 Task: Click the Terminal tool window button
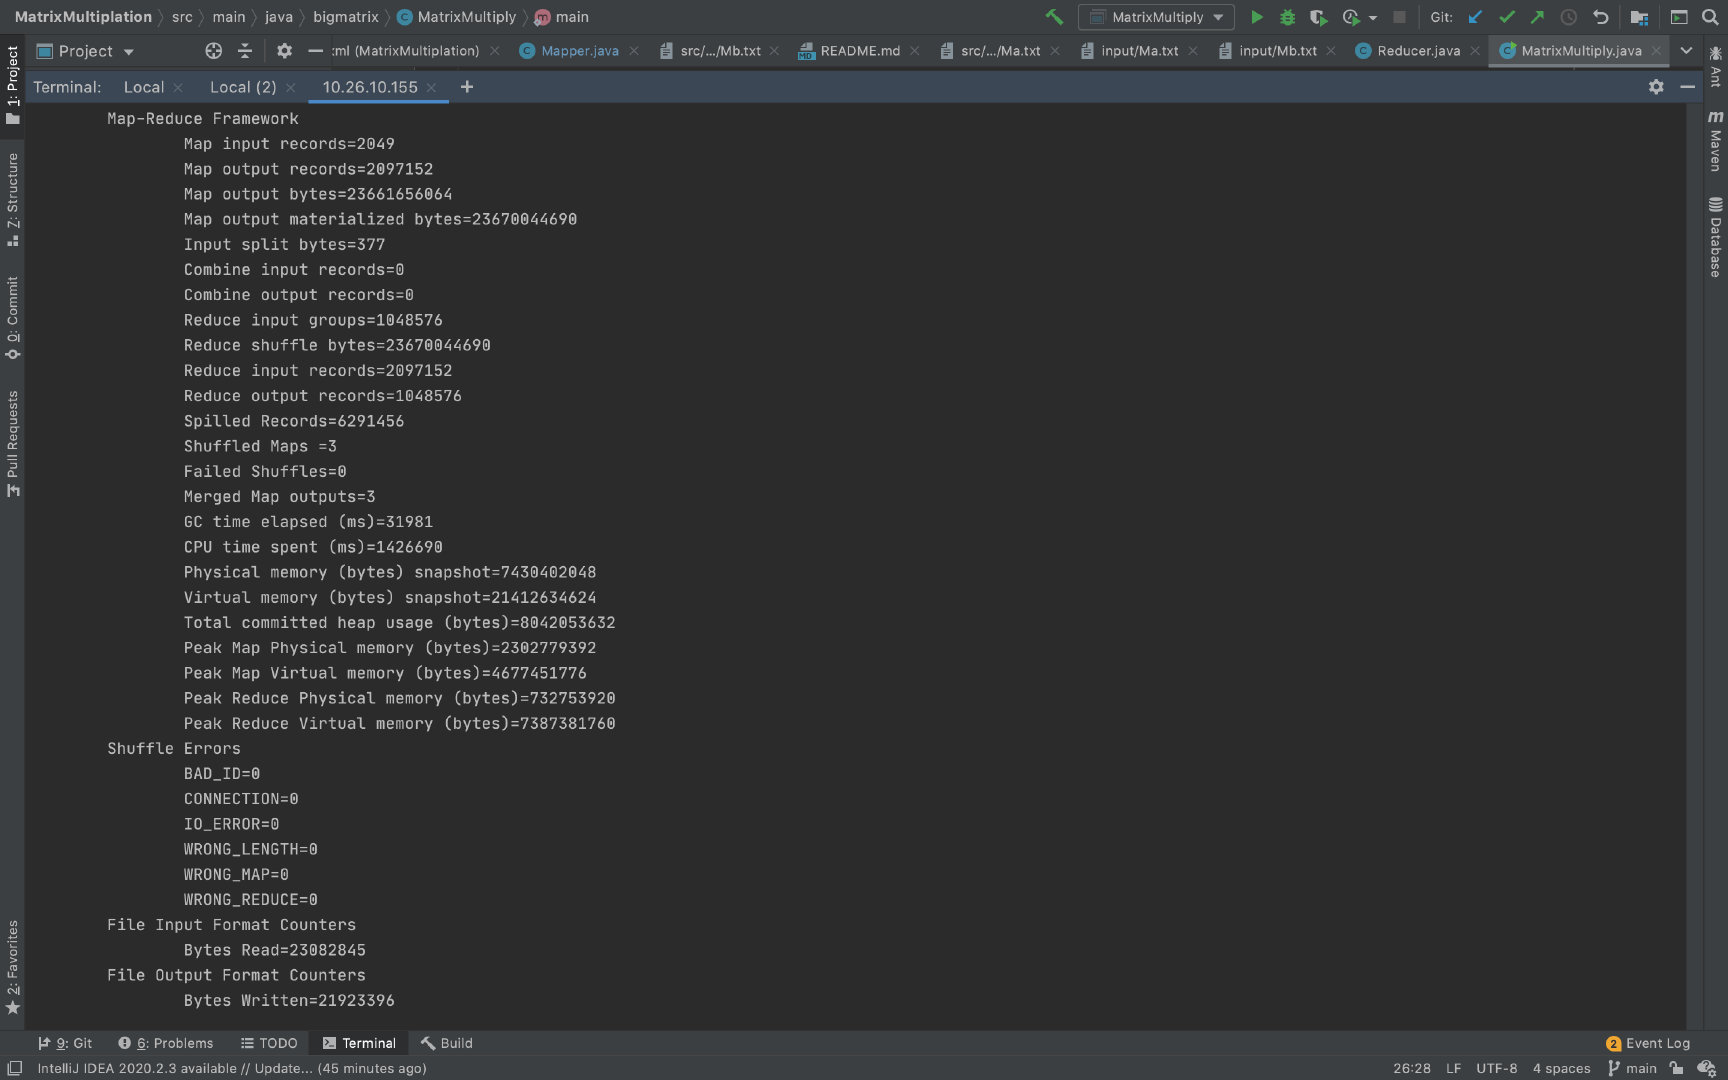359,1043
